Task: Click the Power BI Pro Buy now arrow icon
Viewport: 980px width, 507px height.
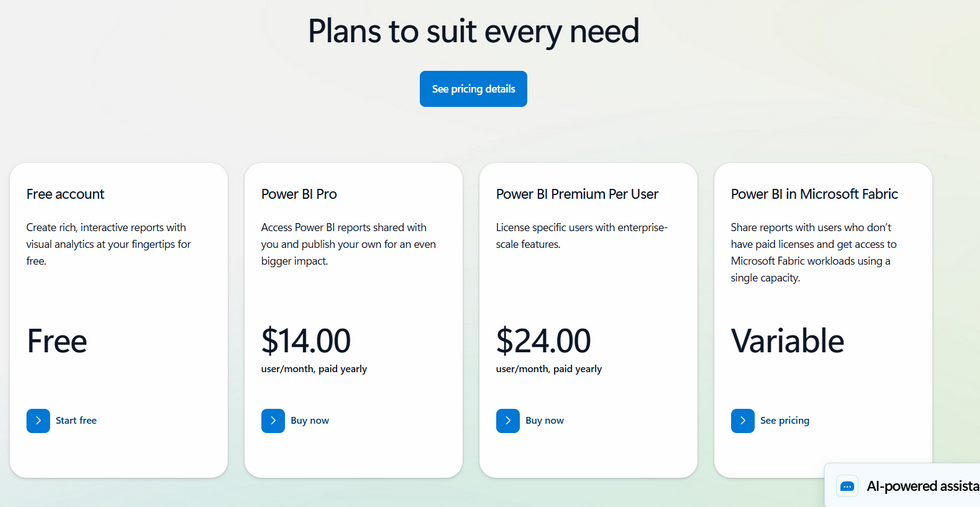Action: (273, 421)
